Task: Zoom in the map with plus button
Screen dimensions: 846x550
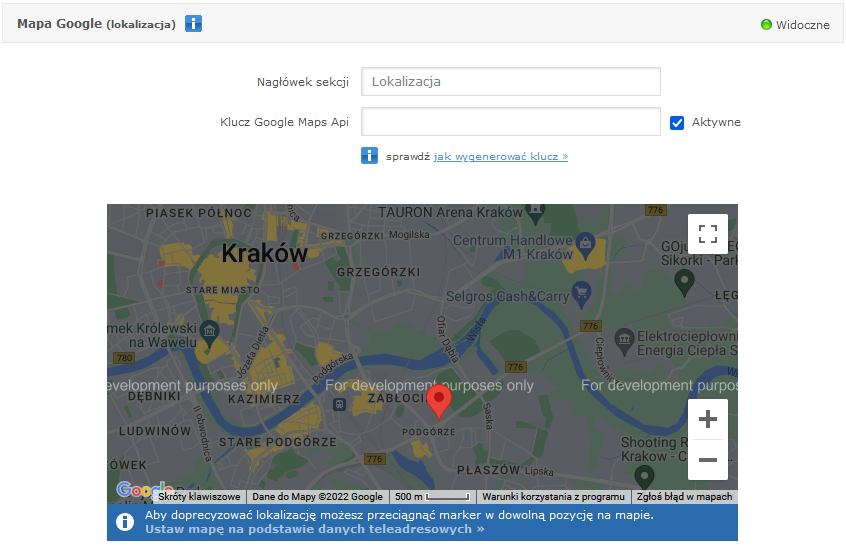Action: coord(707,419)
